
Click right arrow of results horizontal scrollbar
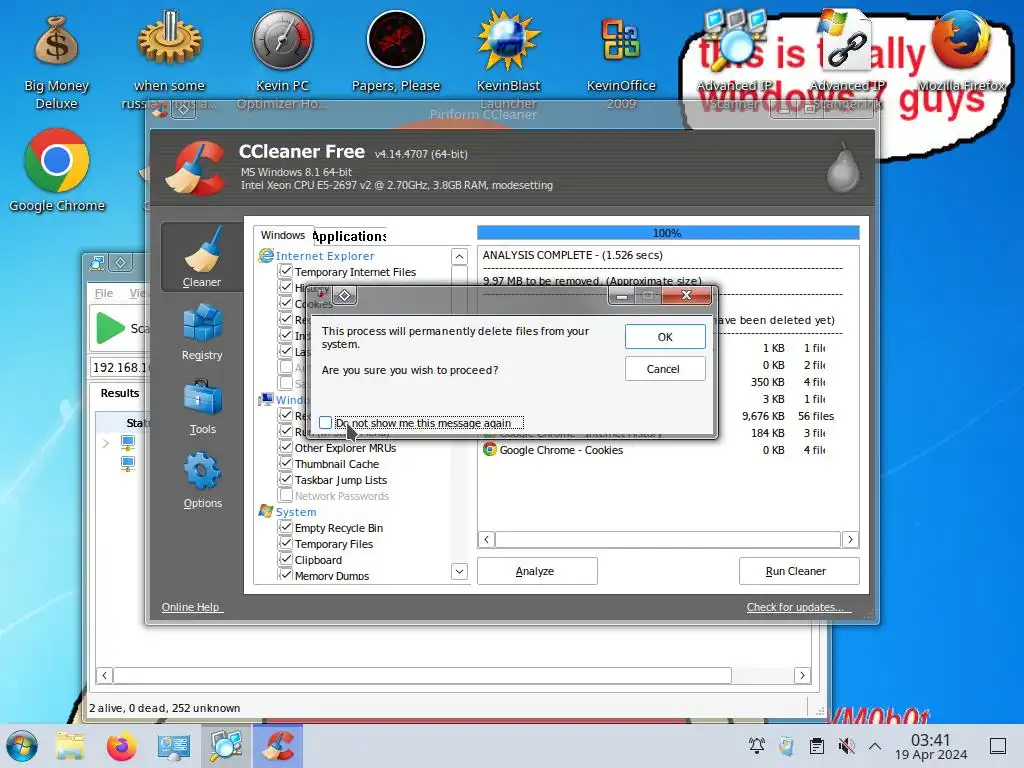point(850,539)
